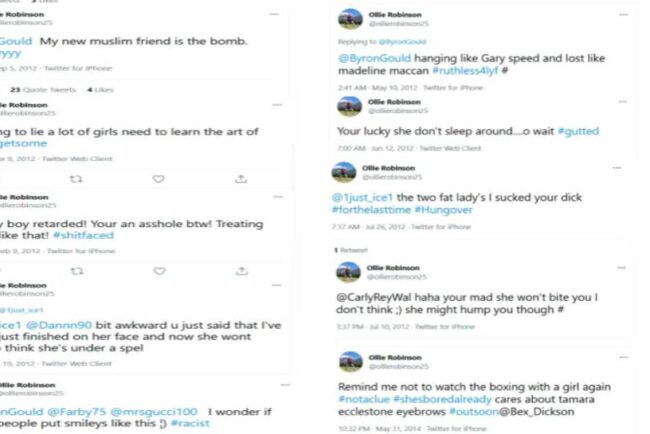
Task: Open the #ruthless4lyf hashtag
Action: [x=465, y=71]
